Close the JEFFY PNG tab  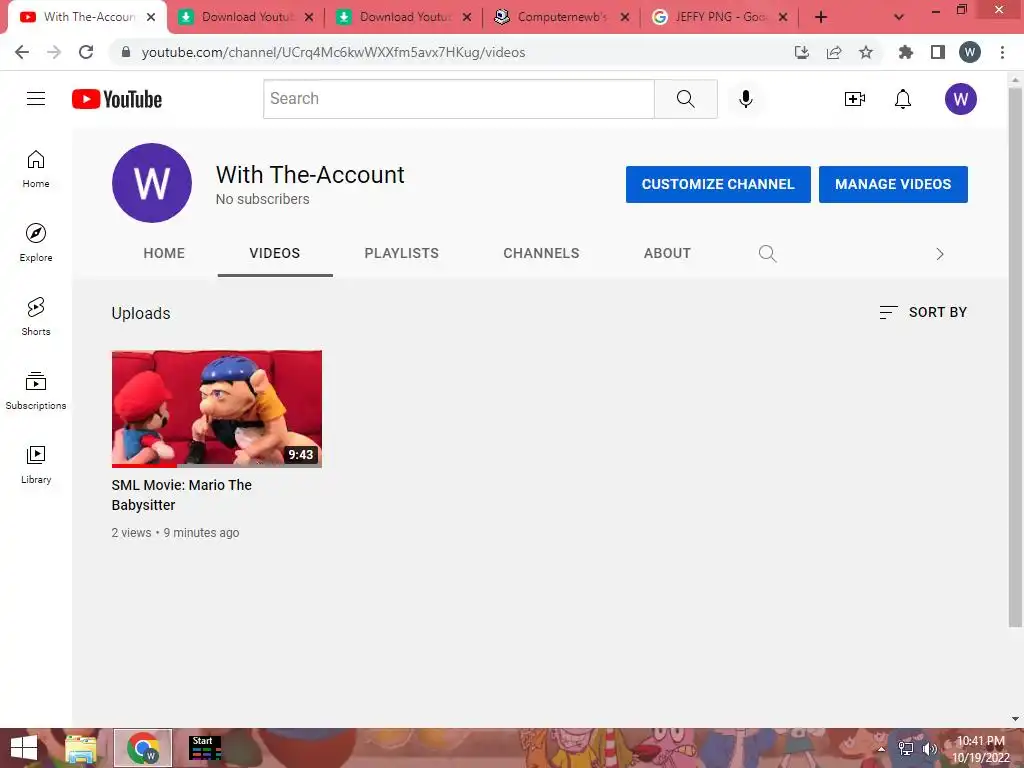[783, 17]
